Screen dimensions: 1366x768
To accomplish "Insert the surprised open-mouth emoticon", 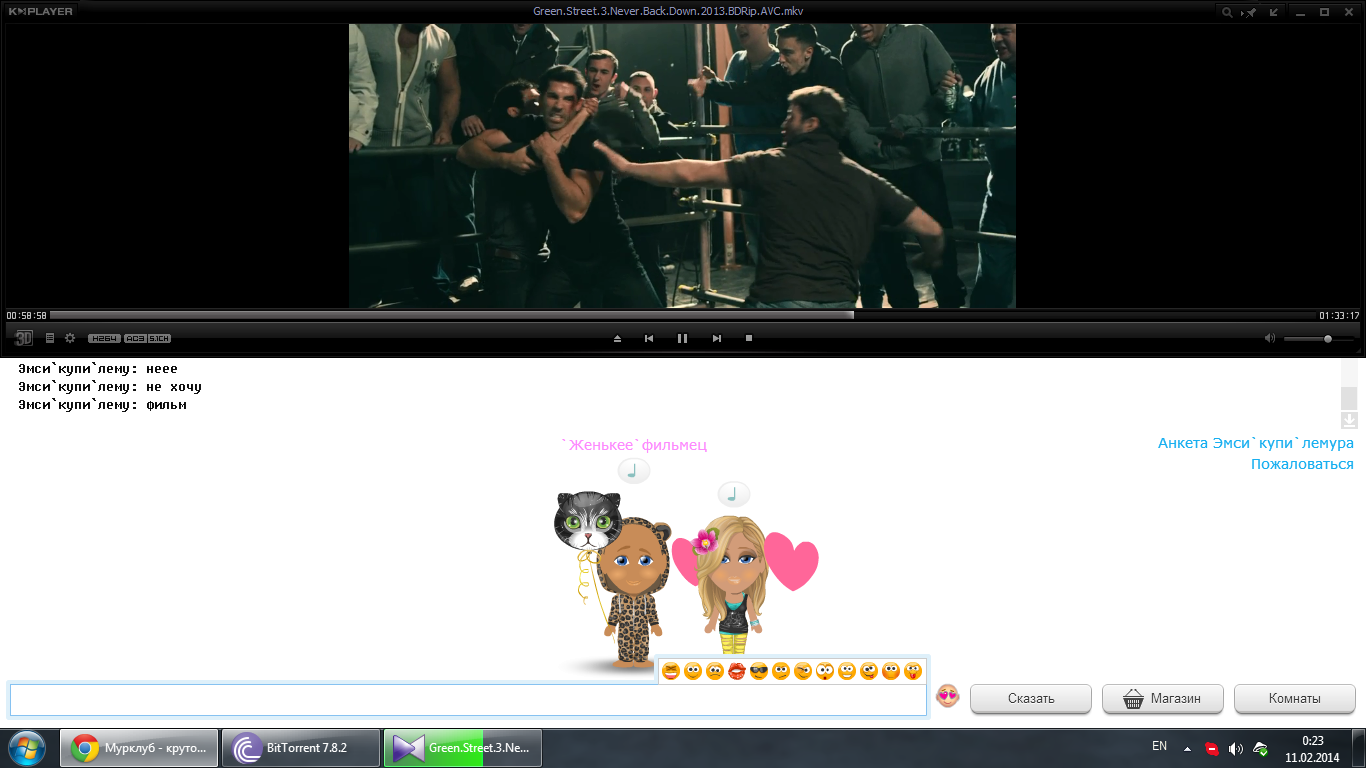I will pyautogui.click(x=825, y=671).
